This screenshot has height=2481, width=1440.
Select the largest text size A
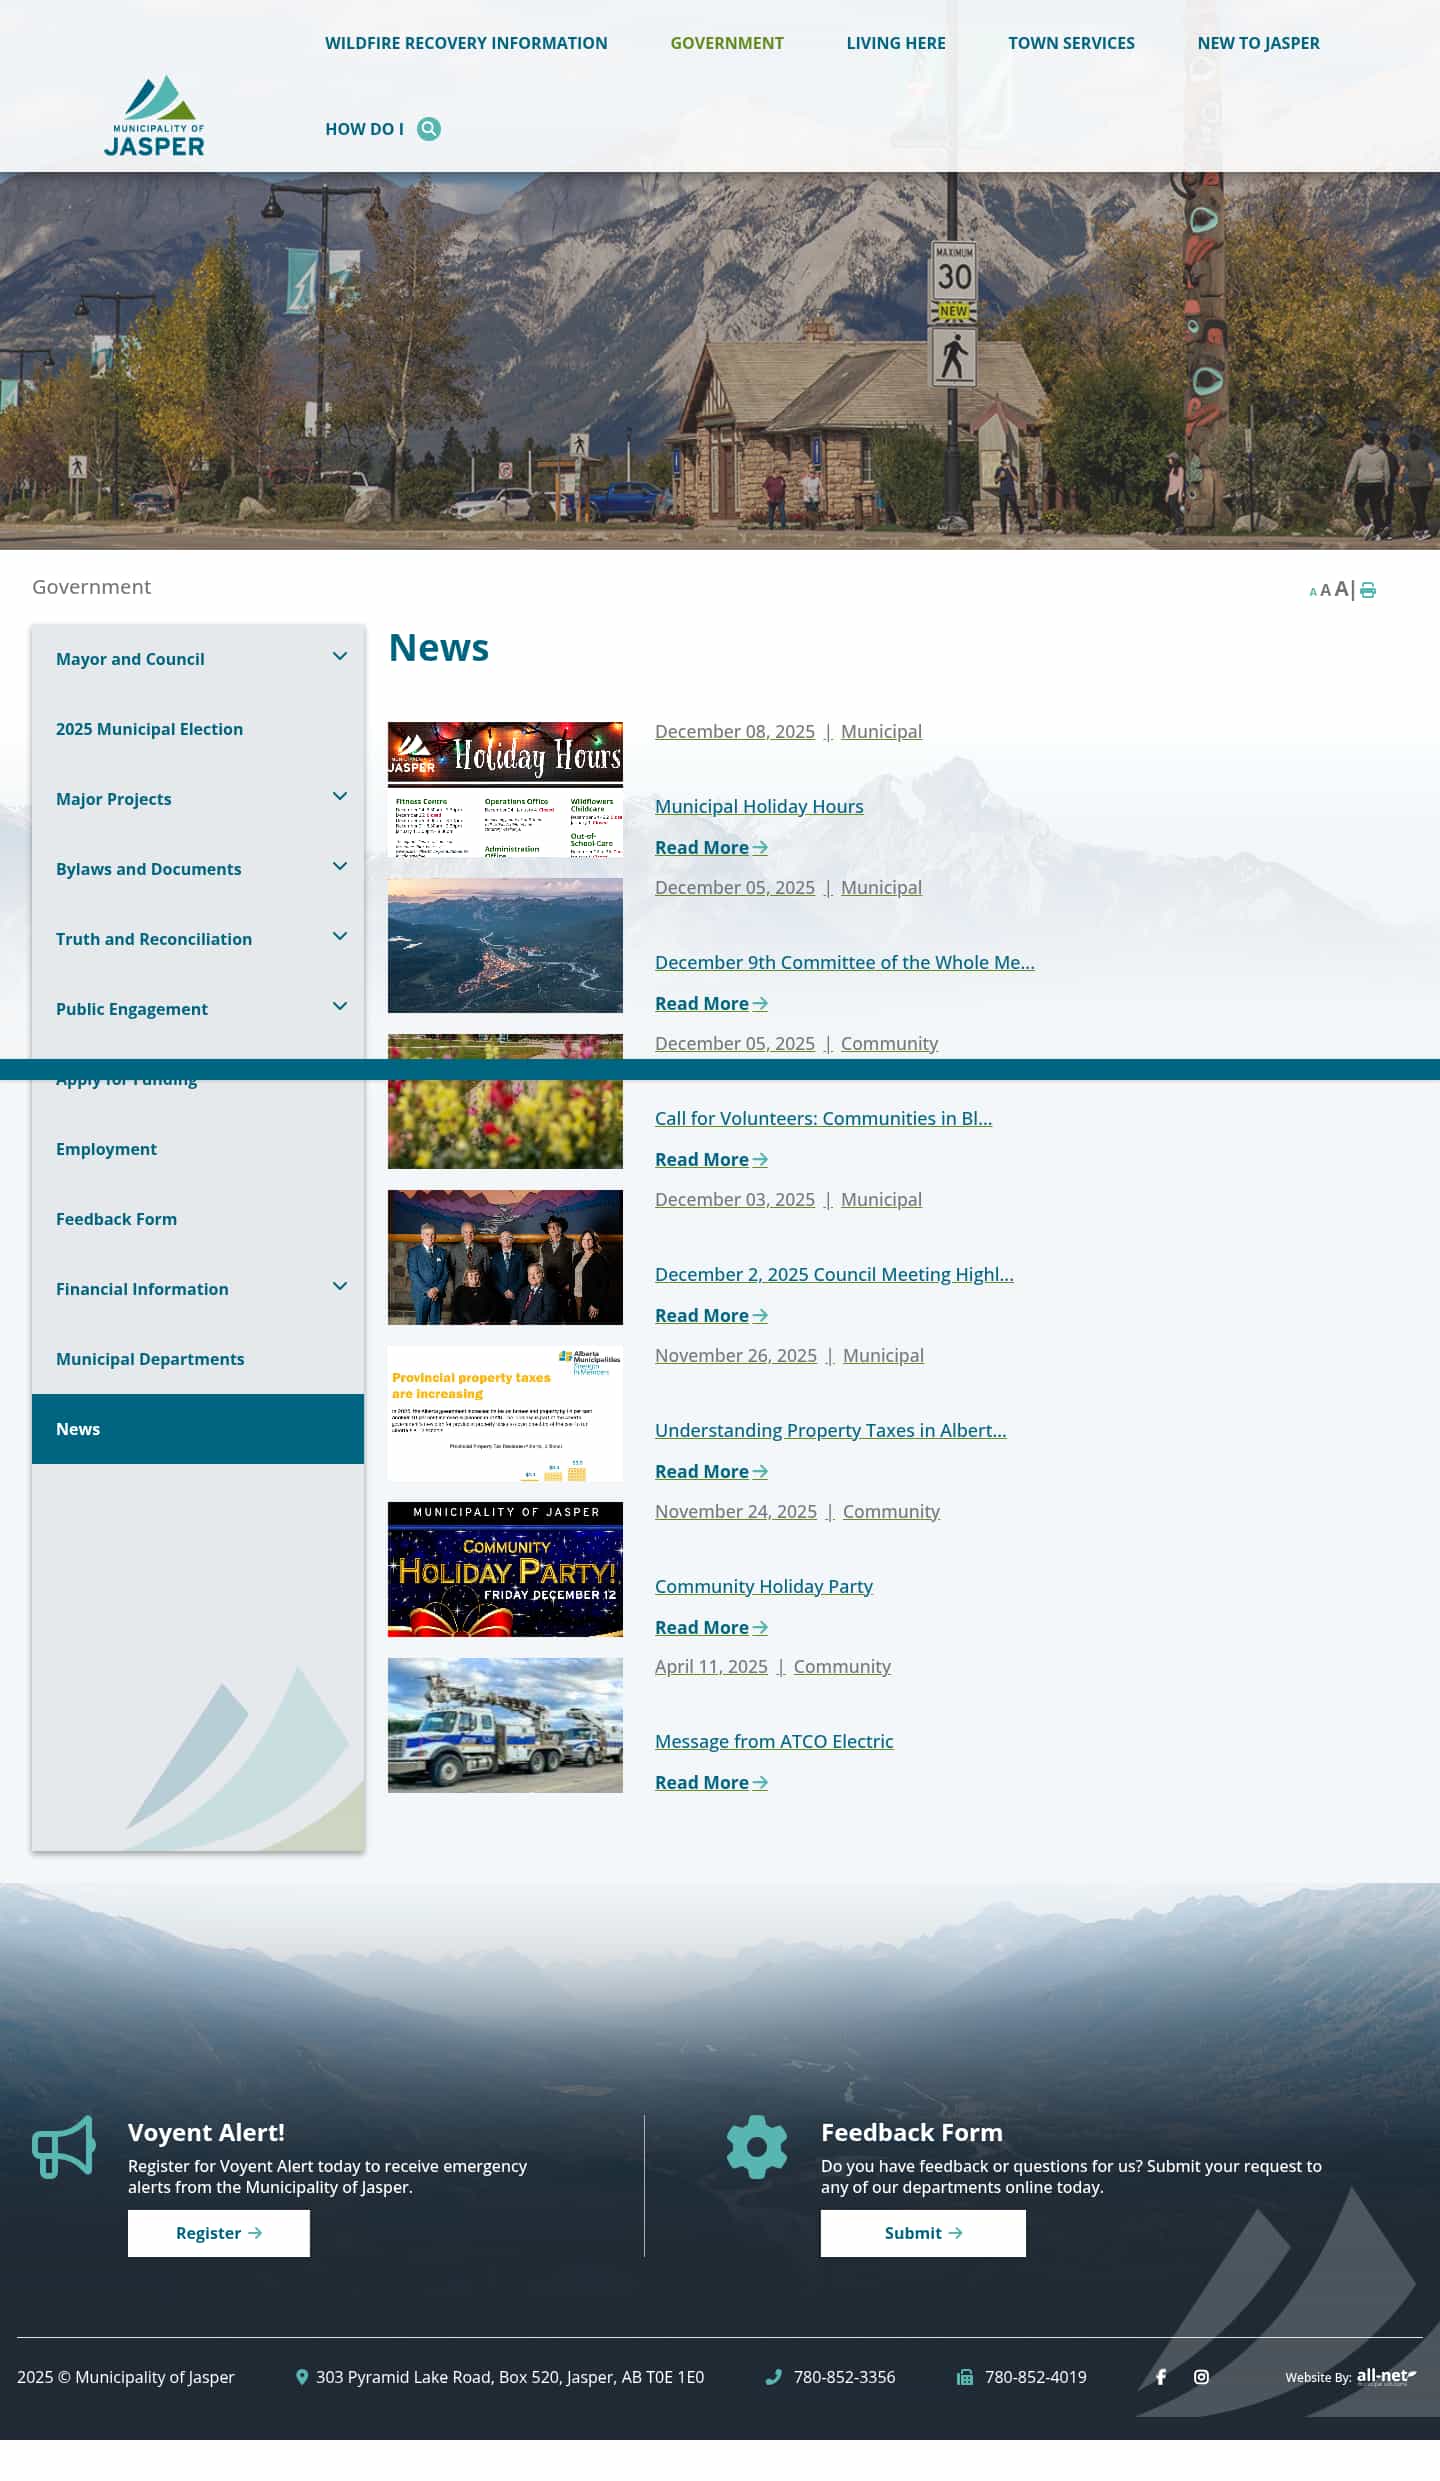coord(1341,589)
